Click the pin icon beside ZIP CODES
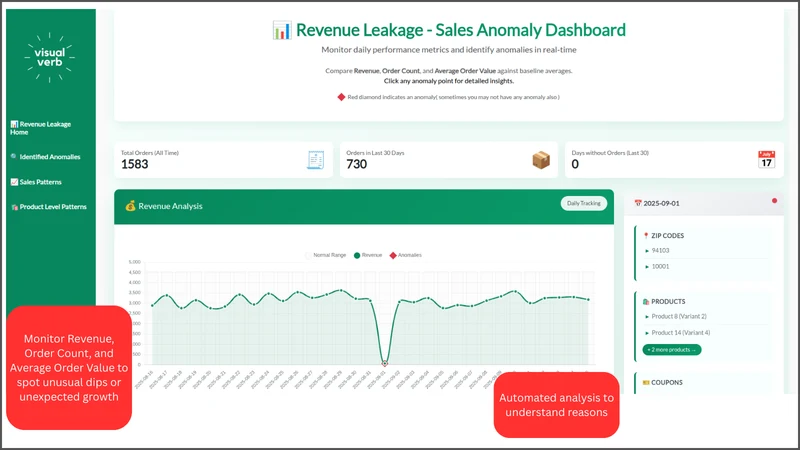 (x=646, y=236)
